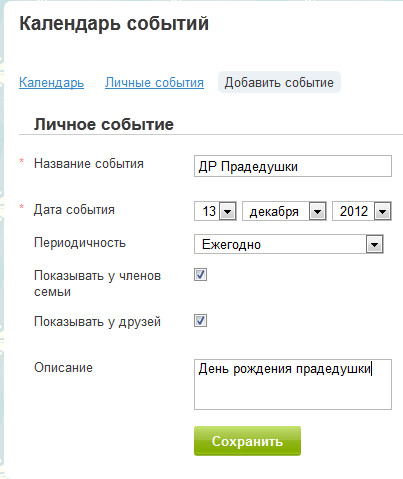Click the Название события input field
403x479 pixels.
click(x=293, y=166)
